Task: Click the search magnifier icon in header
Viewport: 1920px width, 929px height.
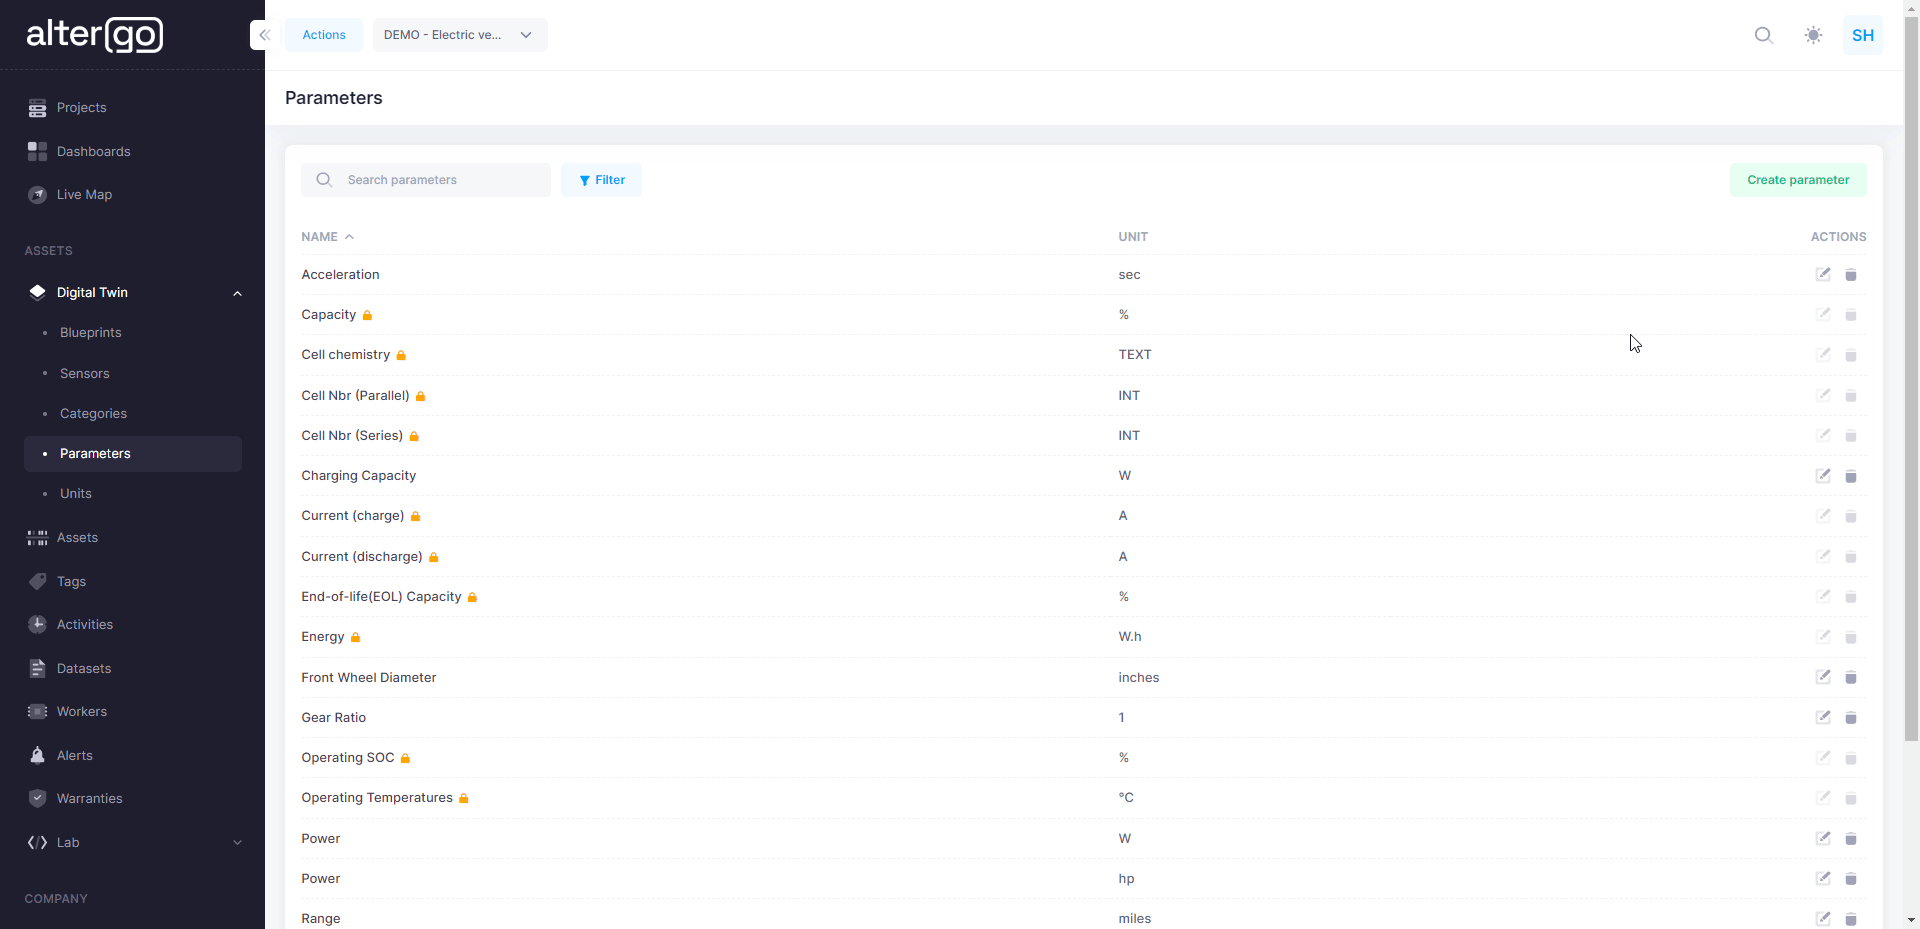Action: [x=1763, y=35]
